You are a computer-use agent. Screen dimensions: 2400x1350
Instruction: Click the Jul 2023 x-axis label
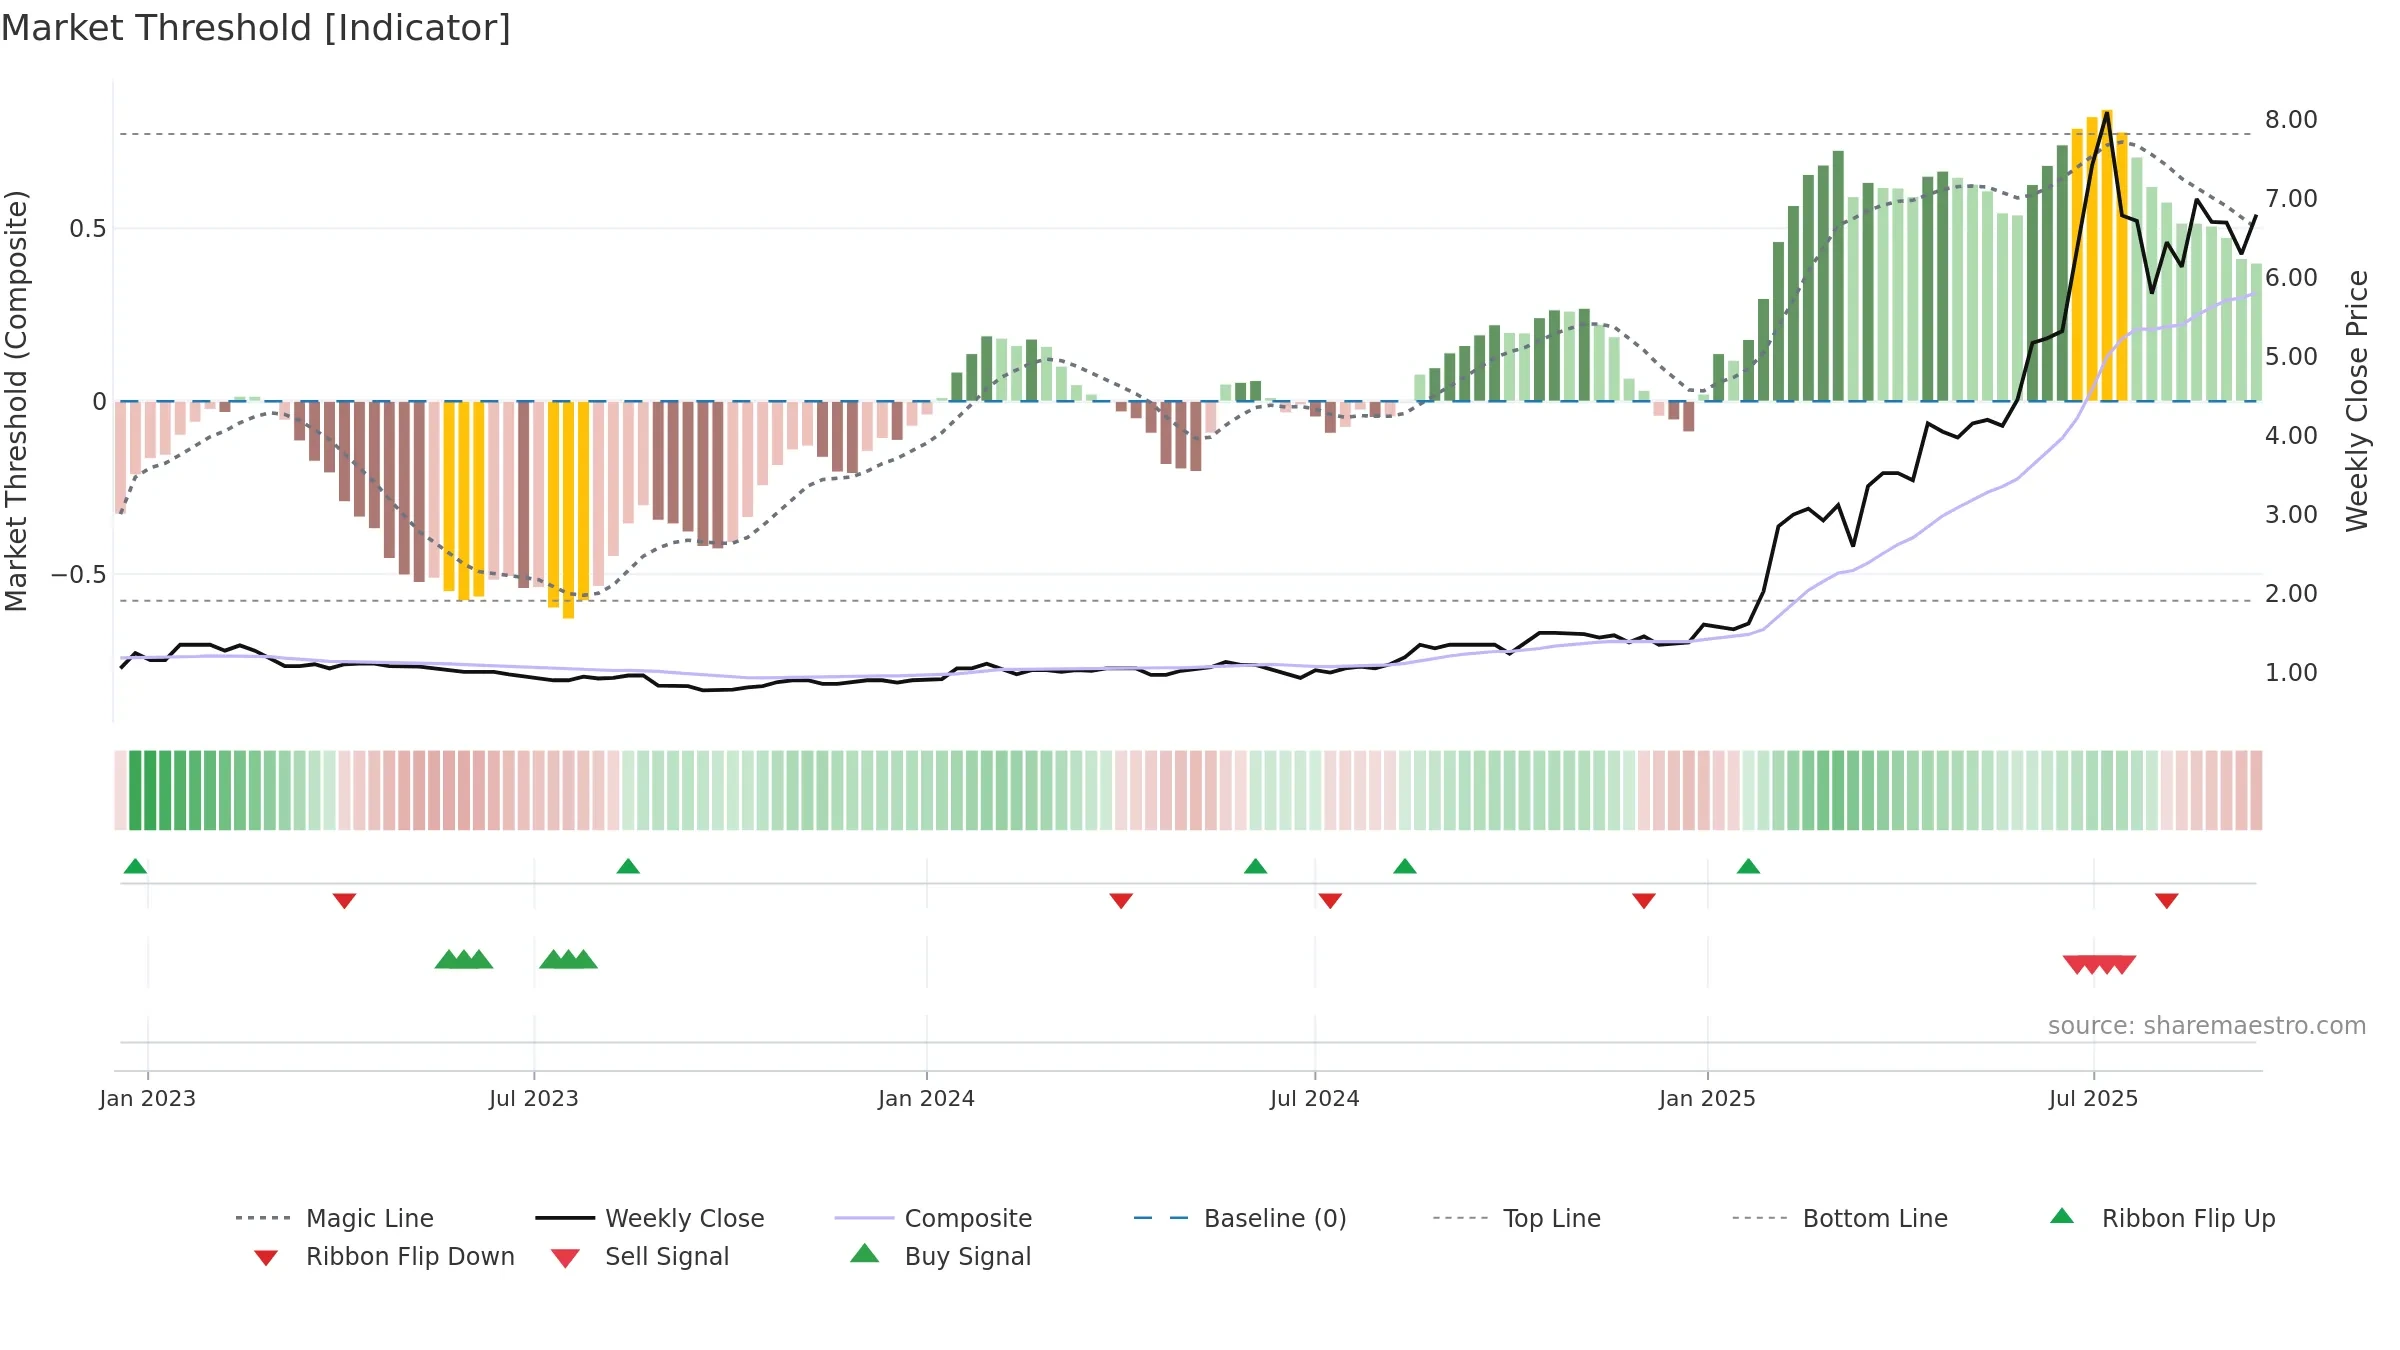[534, 1099]
